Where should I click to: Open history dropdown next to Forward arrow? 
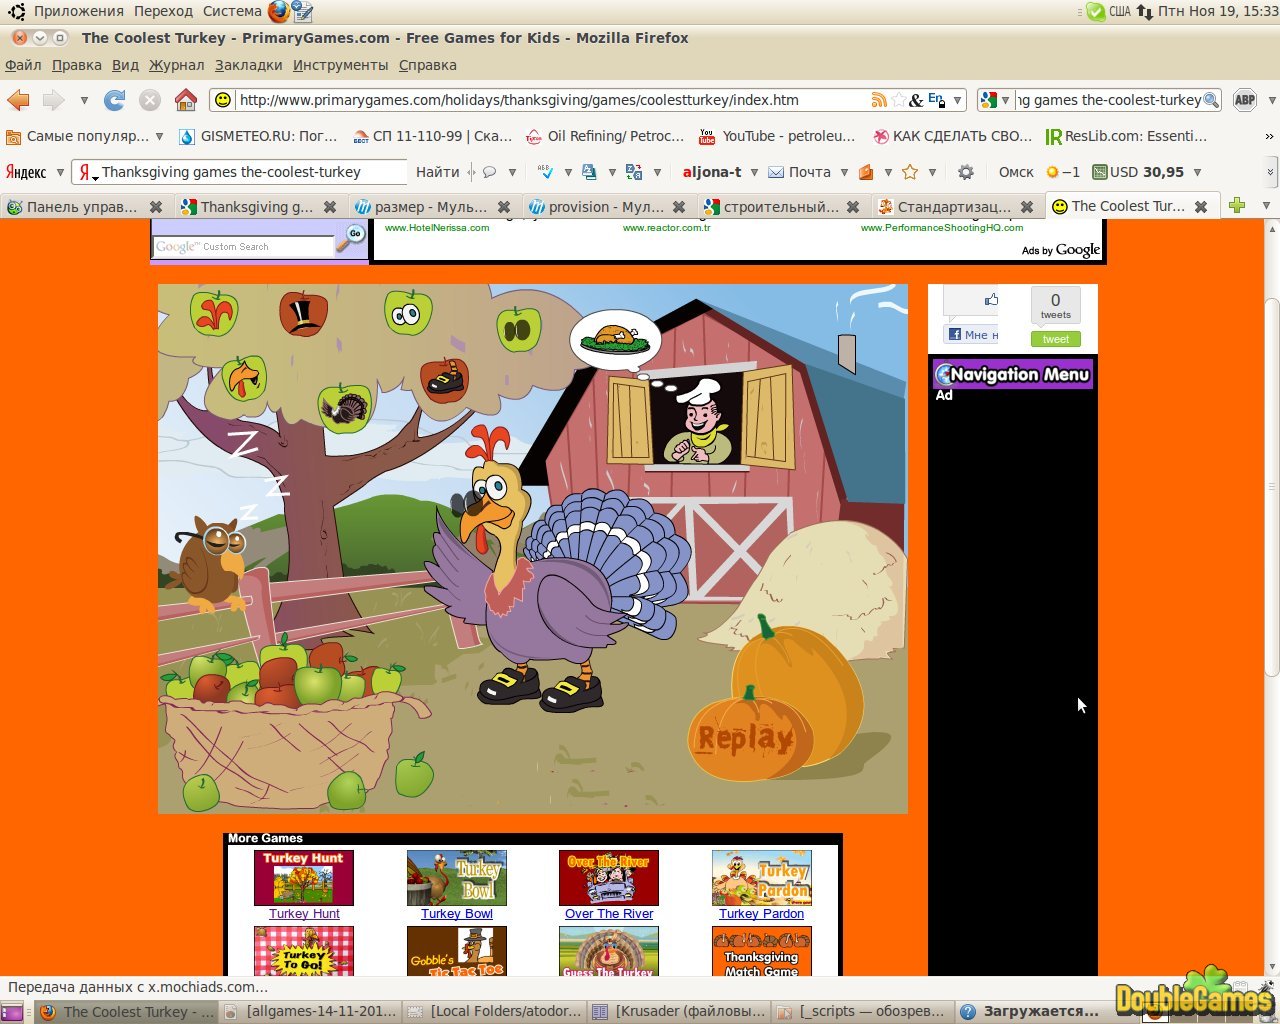[x=84, y=100]
